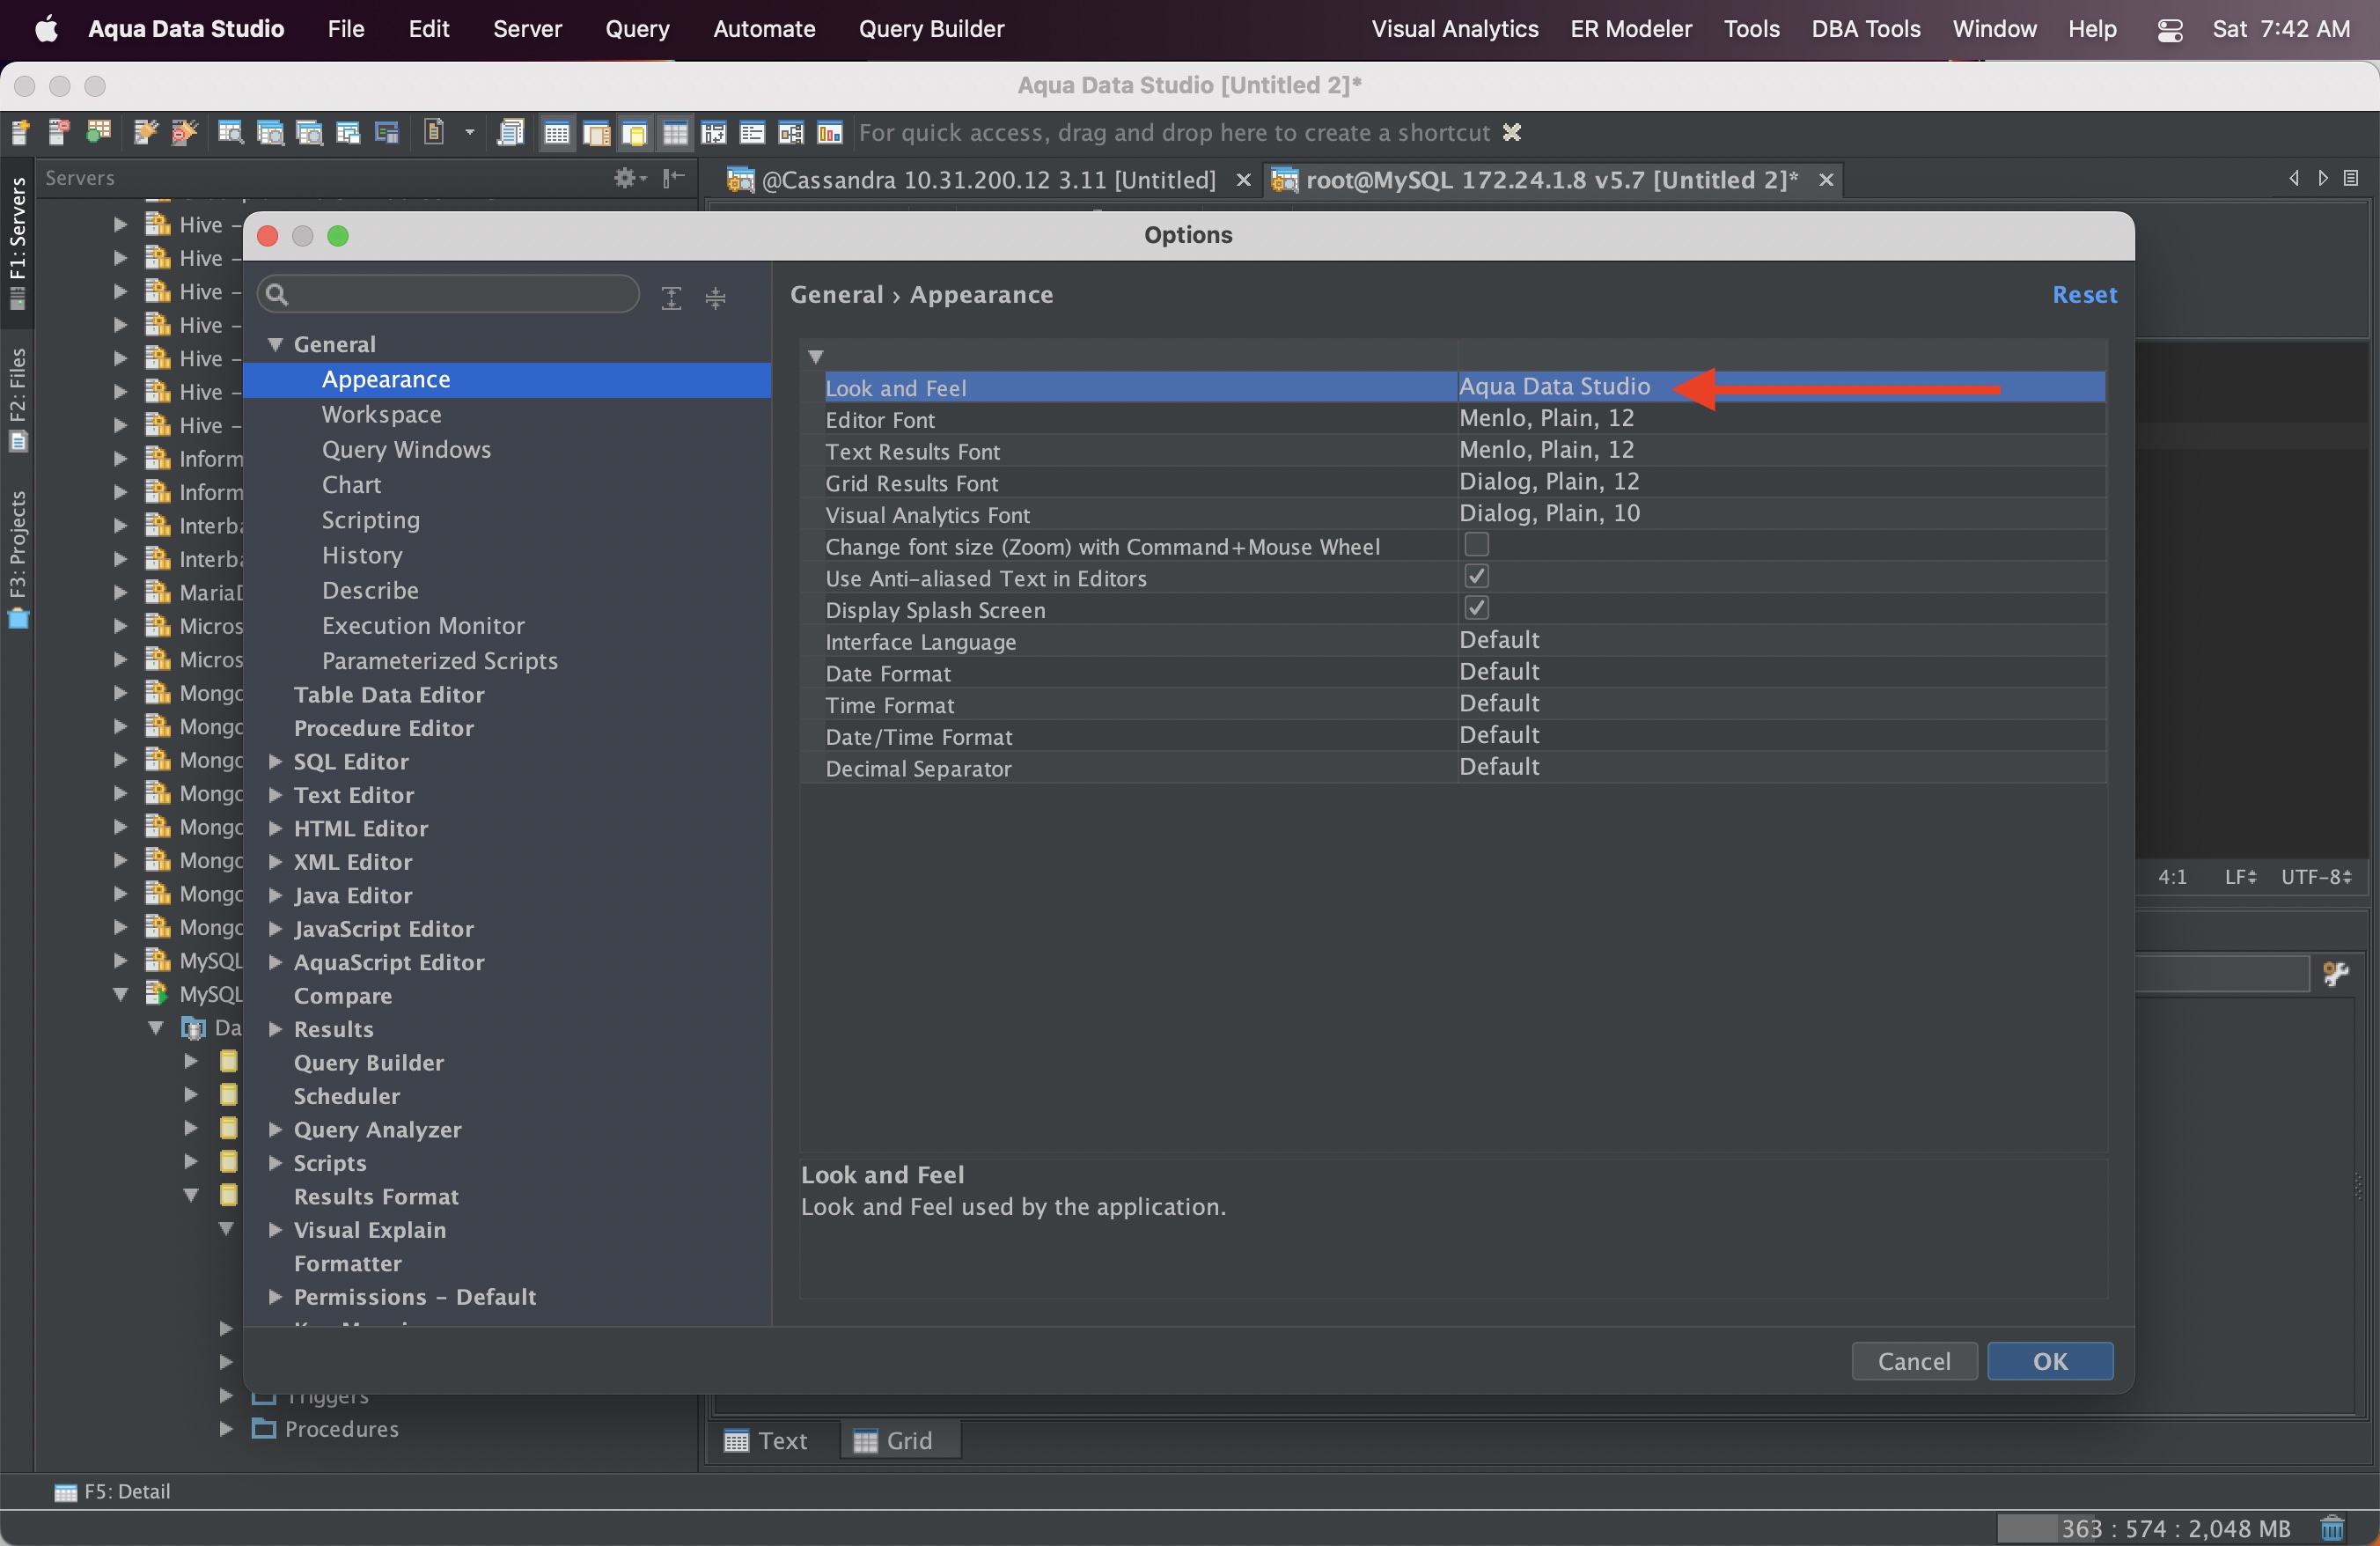Disable the Display Splash Screen checkbox
The image size is (2380, 1546).
click(1476, 608)
